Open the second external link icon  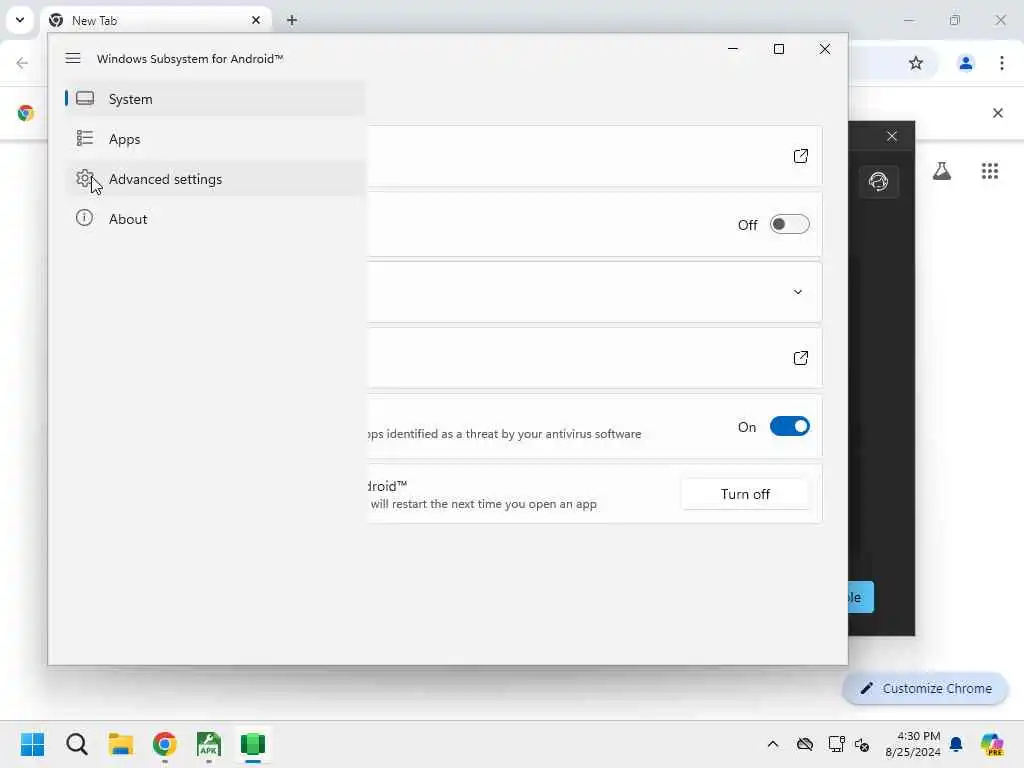coord(801,357)
